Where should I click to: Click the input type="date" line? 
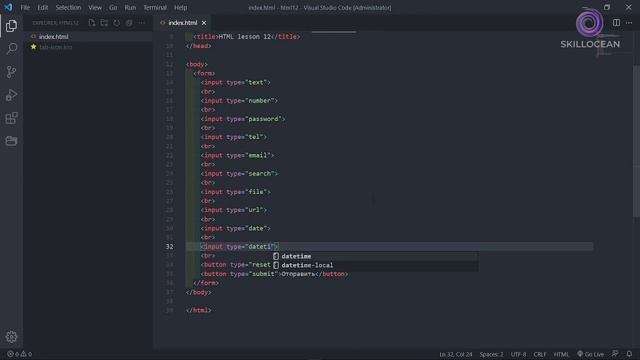click(236, 229)
